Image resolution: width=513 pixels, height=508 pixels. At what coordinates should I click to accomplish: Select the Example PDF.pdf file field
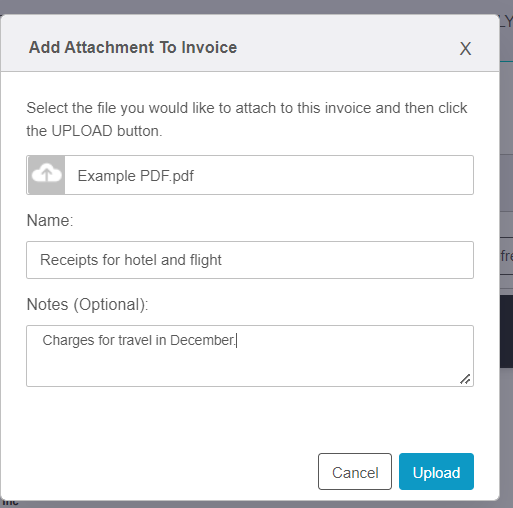[250, 175]
